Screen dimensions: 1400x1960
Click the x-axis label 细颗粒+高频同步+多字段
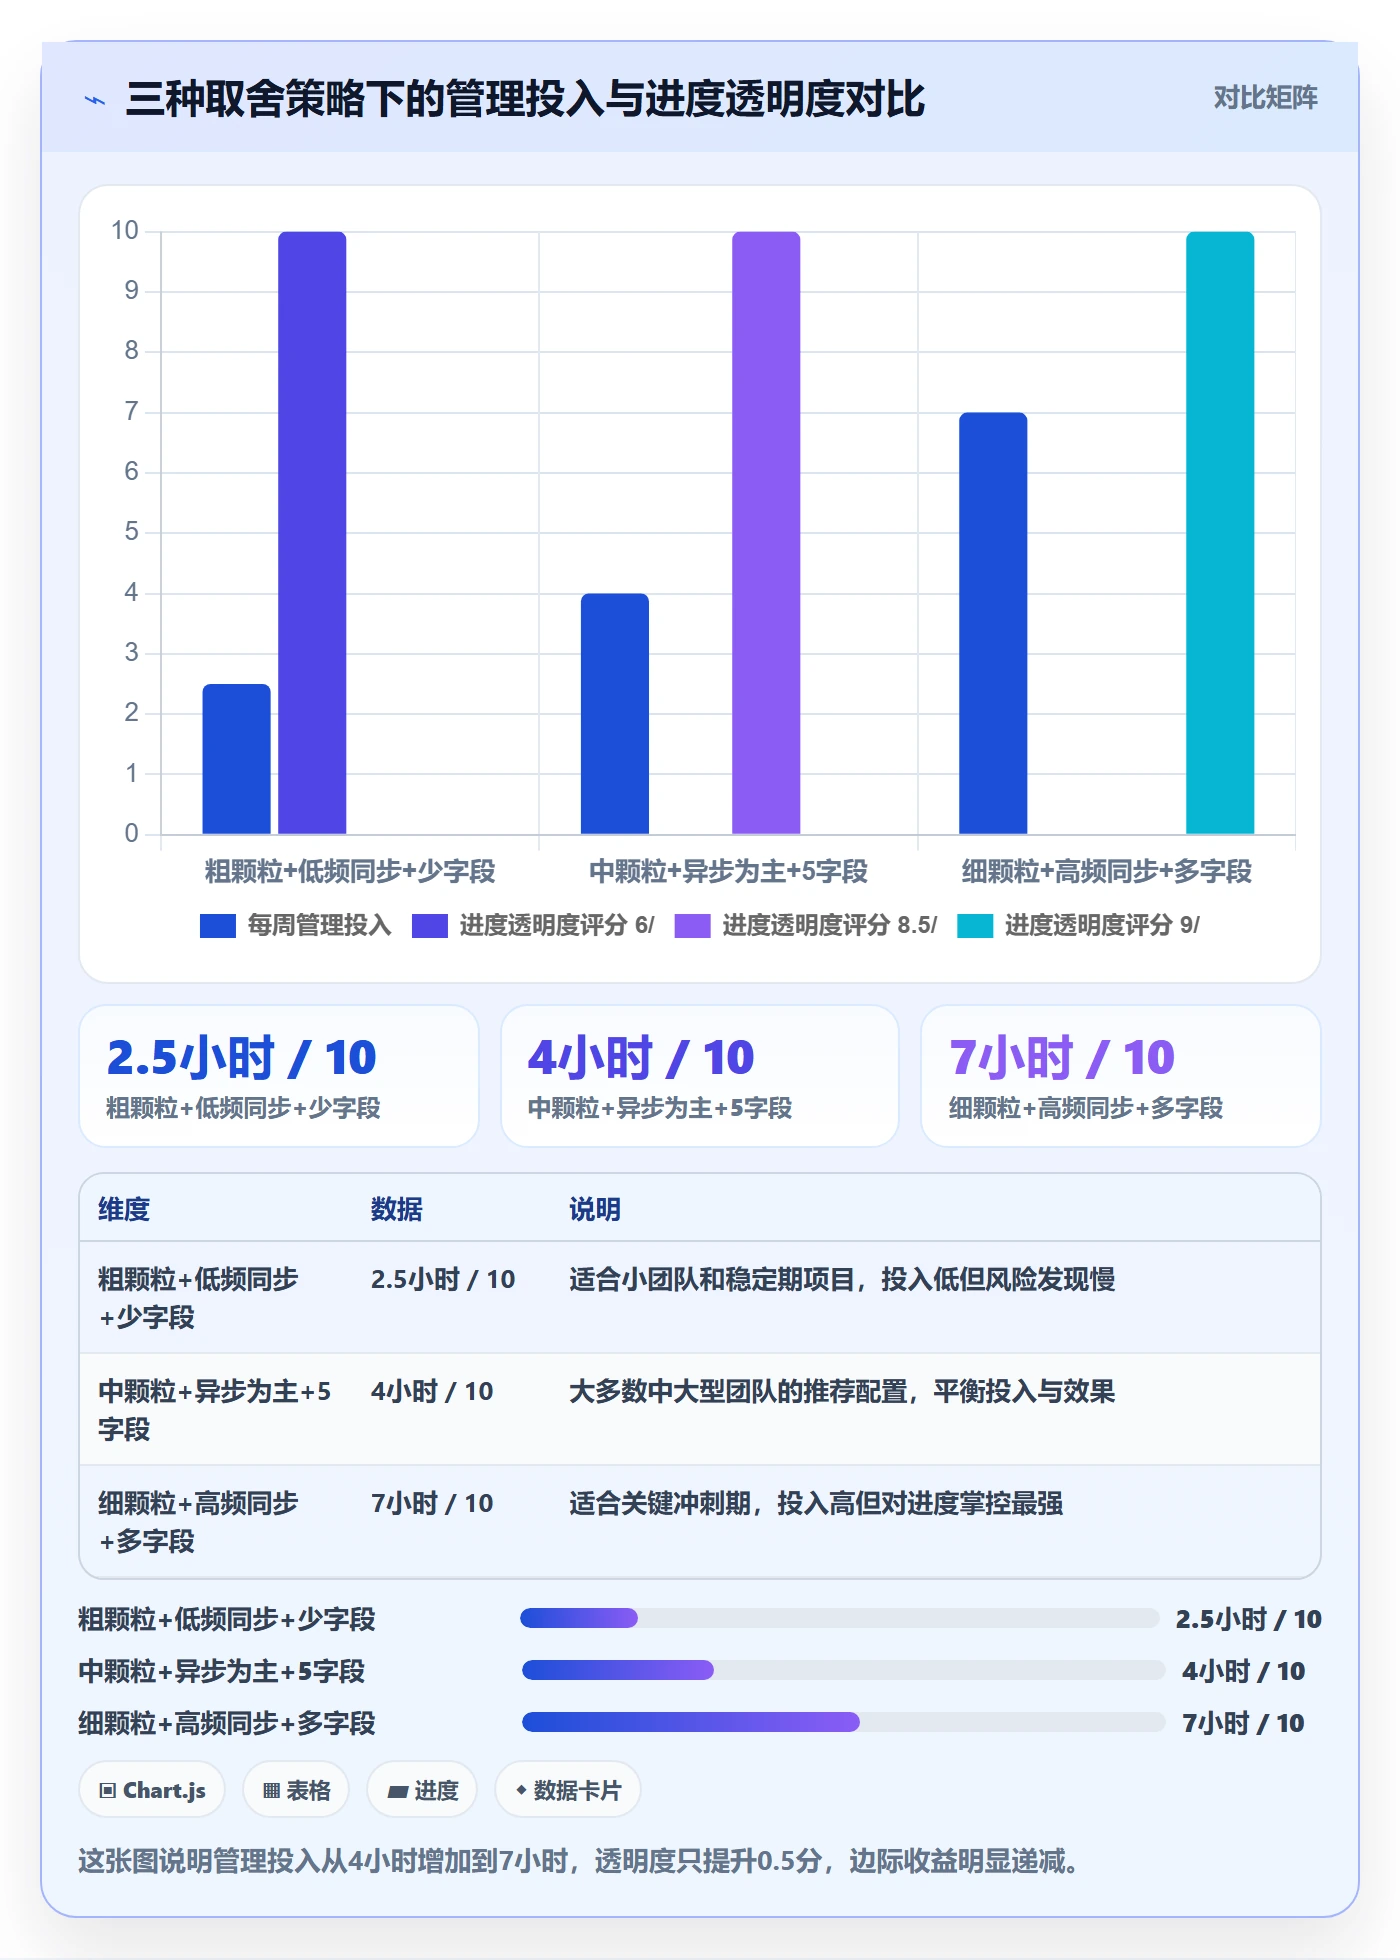point(1107,871)
